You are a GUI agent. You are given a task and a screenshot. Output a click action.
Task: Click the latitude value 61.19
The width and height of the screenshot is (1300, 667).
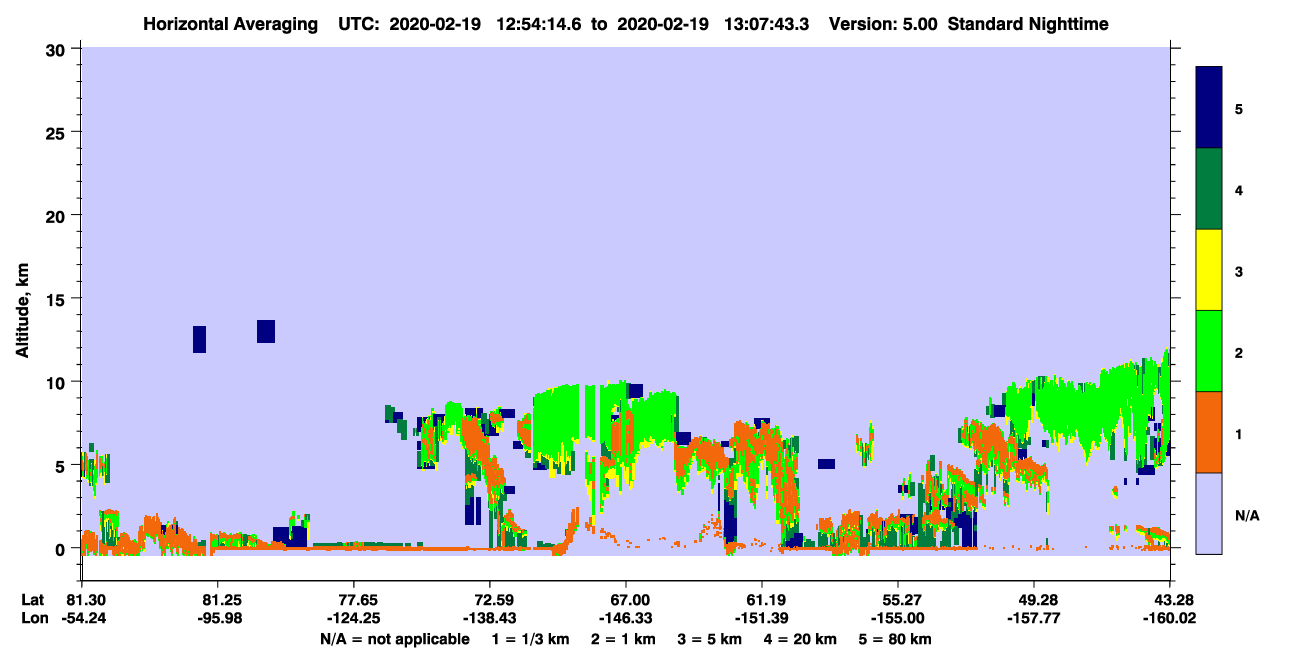762,599
